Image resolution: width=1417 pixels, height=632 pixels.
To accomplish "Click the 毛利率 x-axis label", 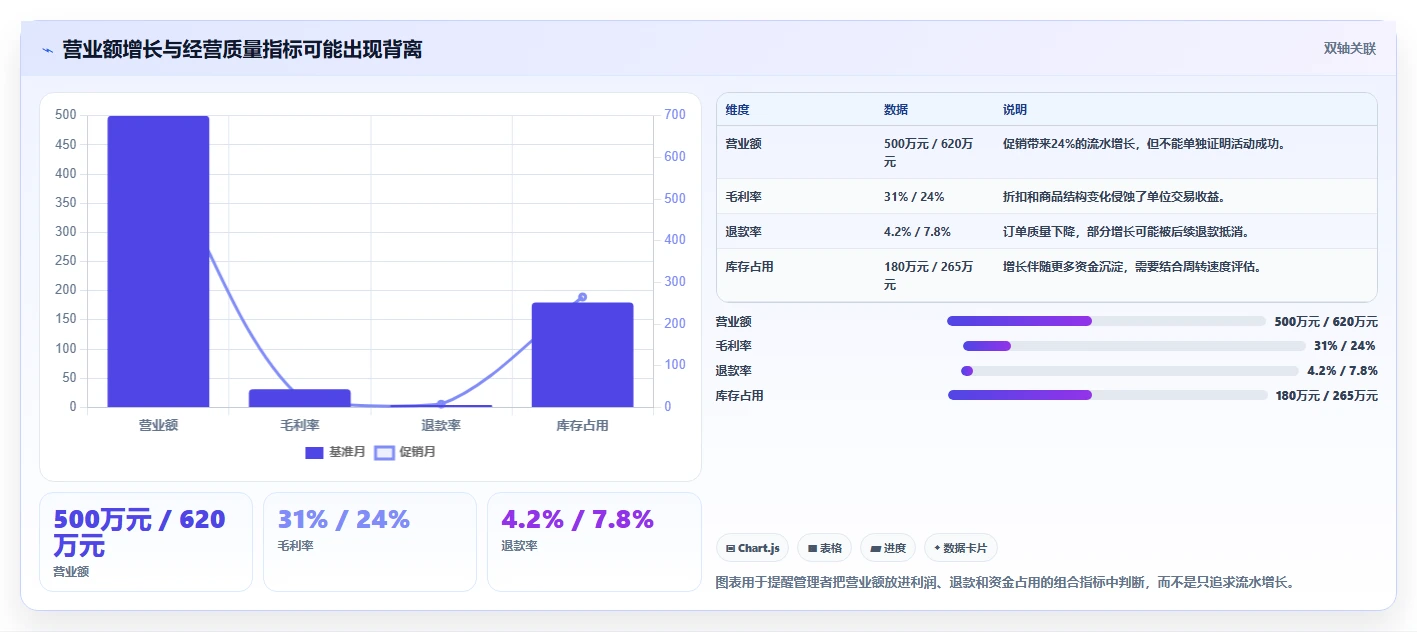I will (300, 426).
